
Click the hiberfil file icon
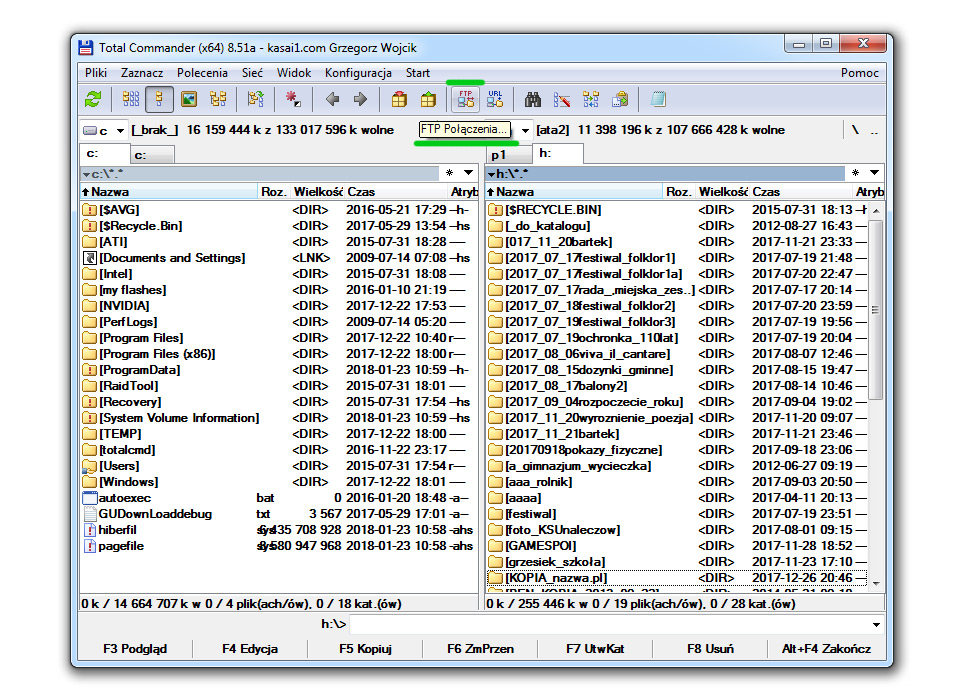90,530
